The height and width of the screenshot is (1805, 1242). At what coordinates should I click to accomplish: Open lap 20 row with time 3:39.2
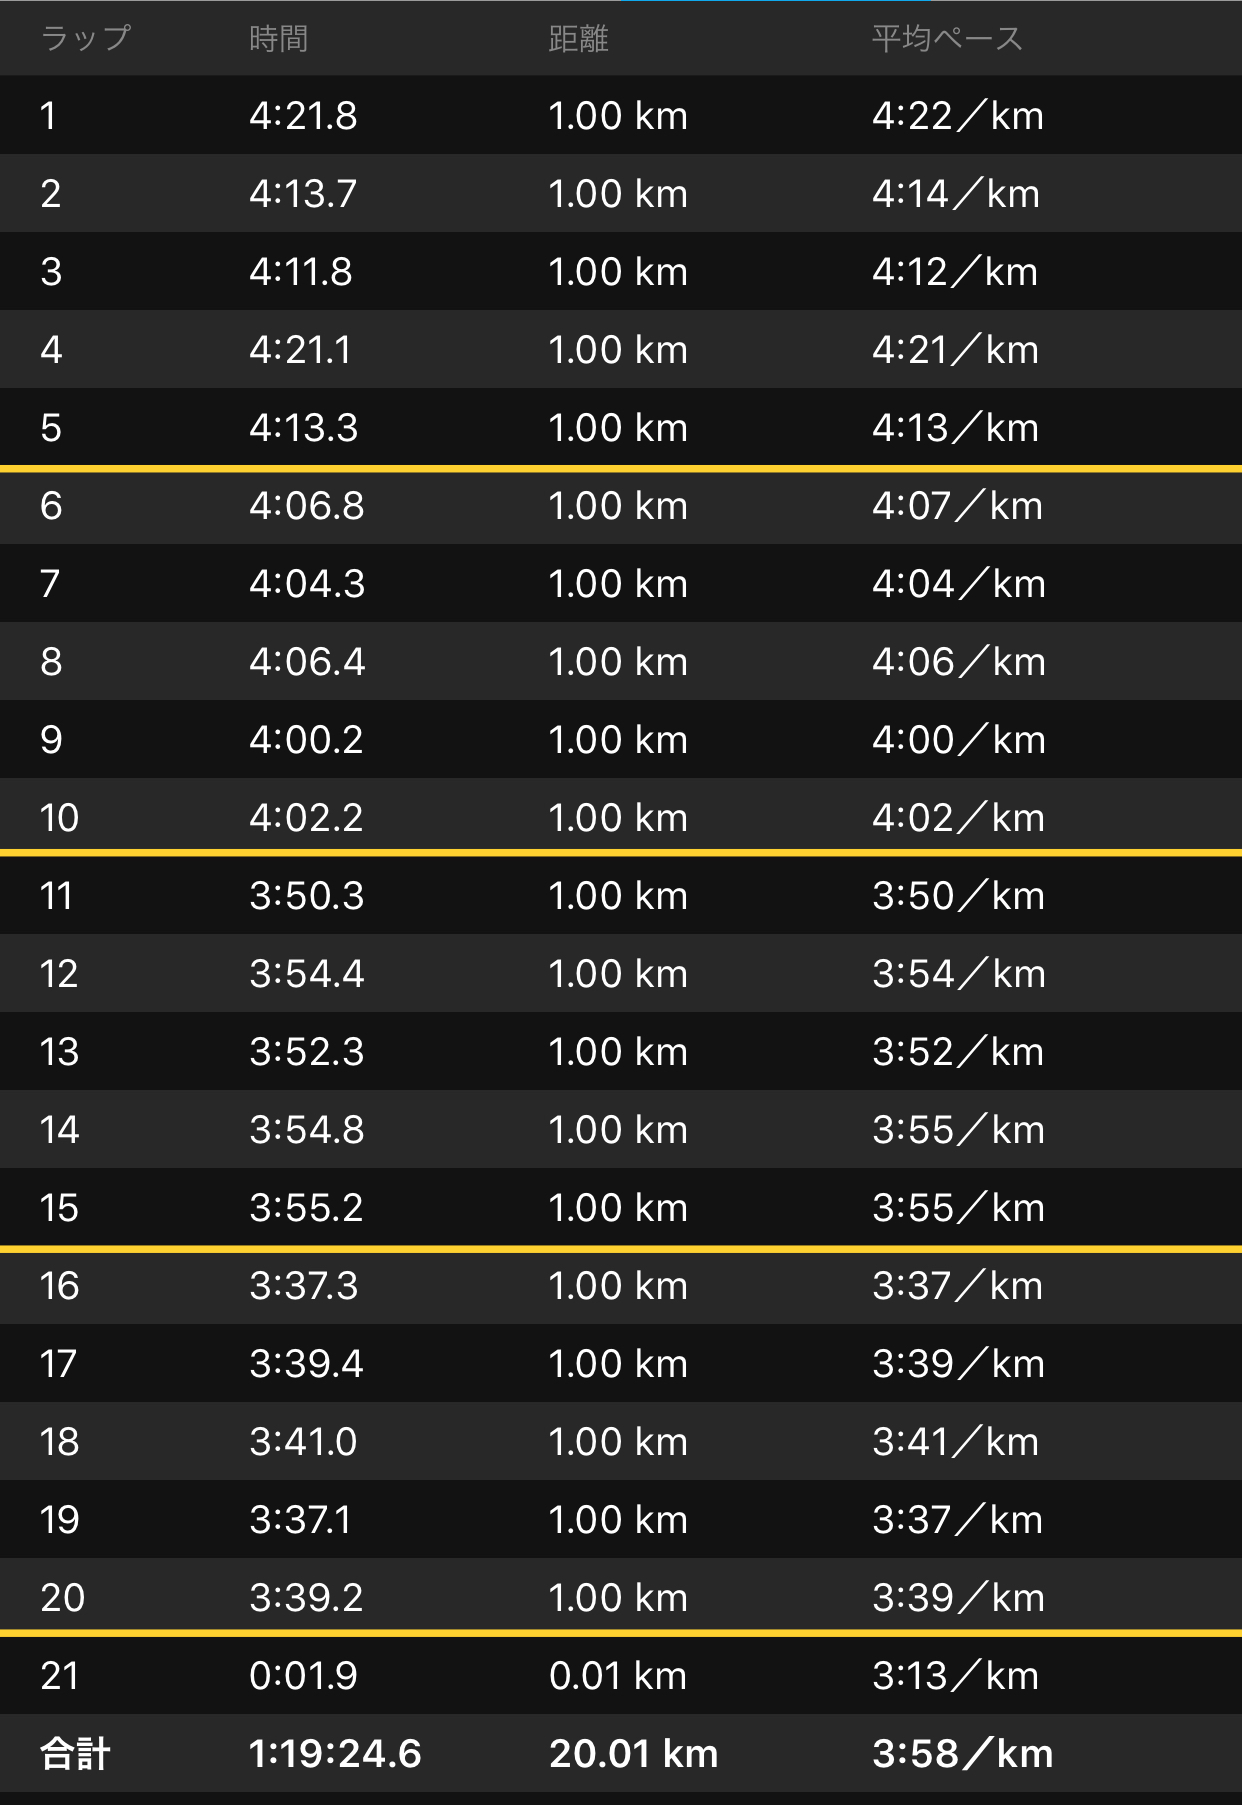621,1597
